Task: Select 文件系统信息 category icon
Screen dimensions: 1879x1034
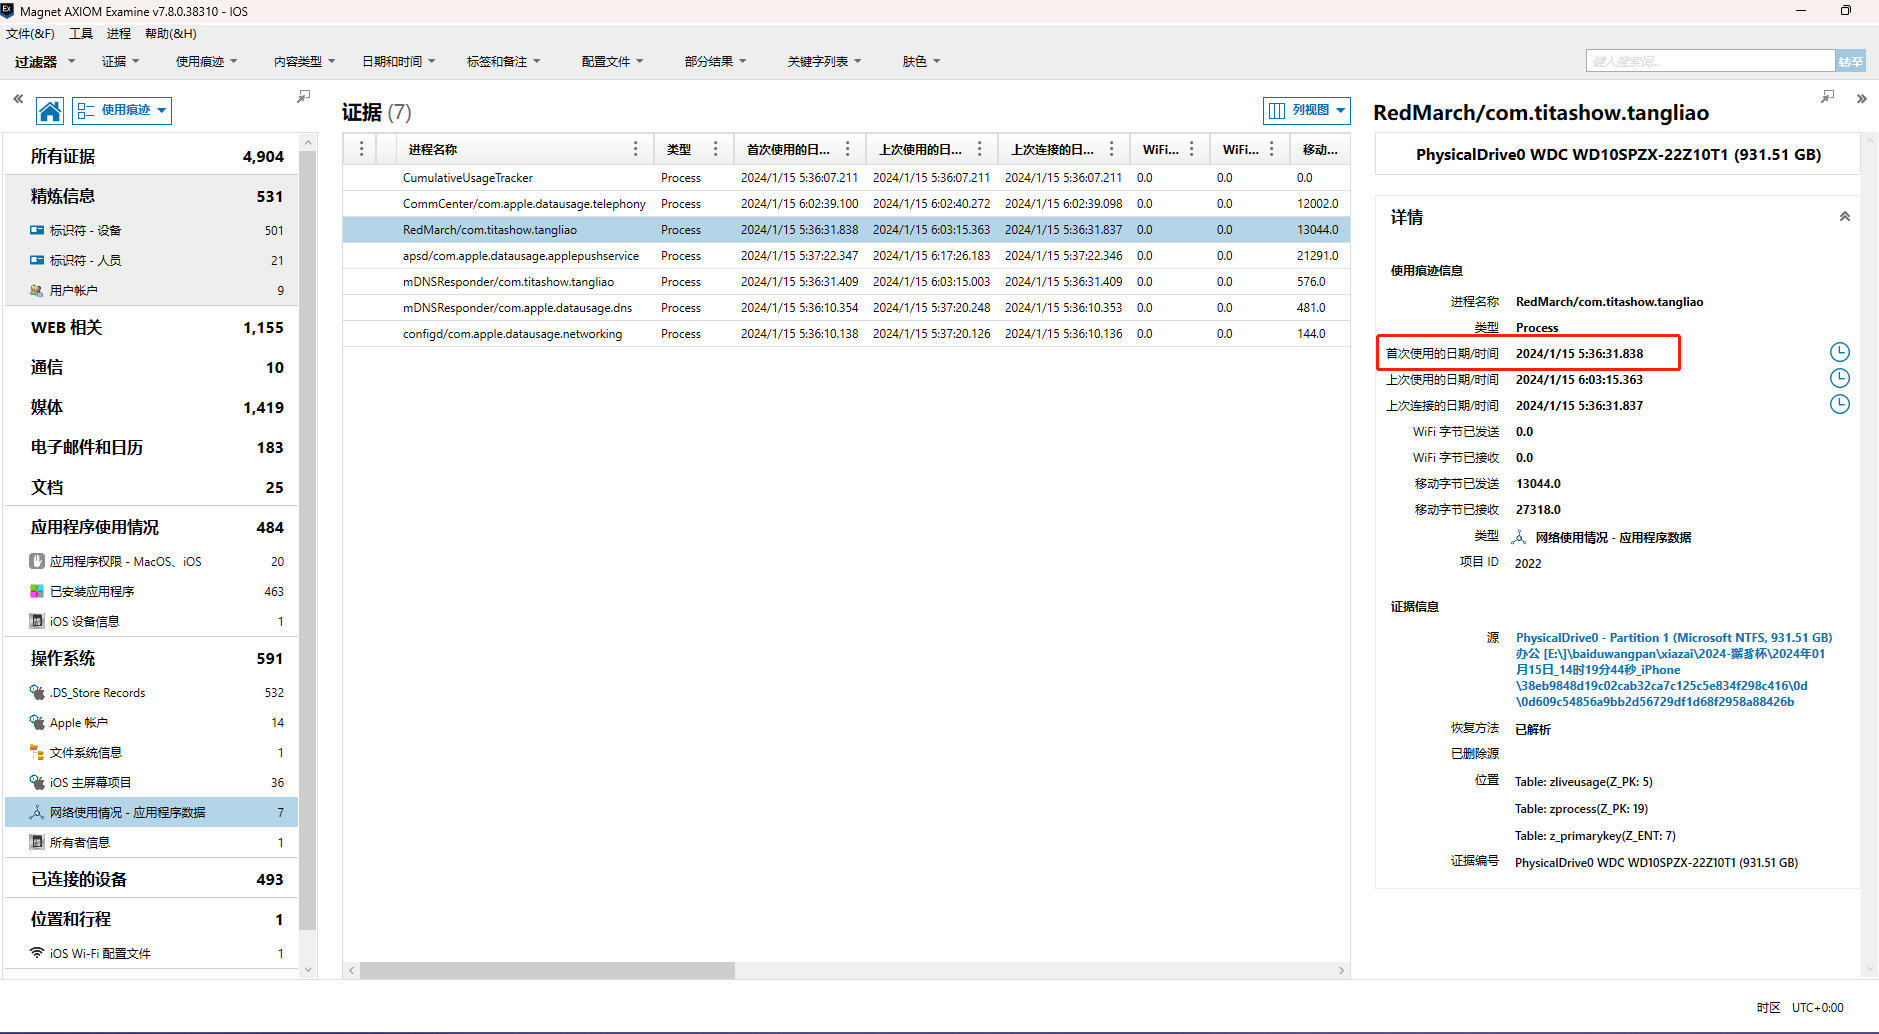Action: (37, 752)
